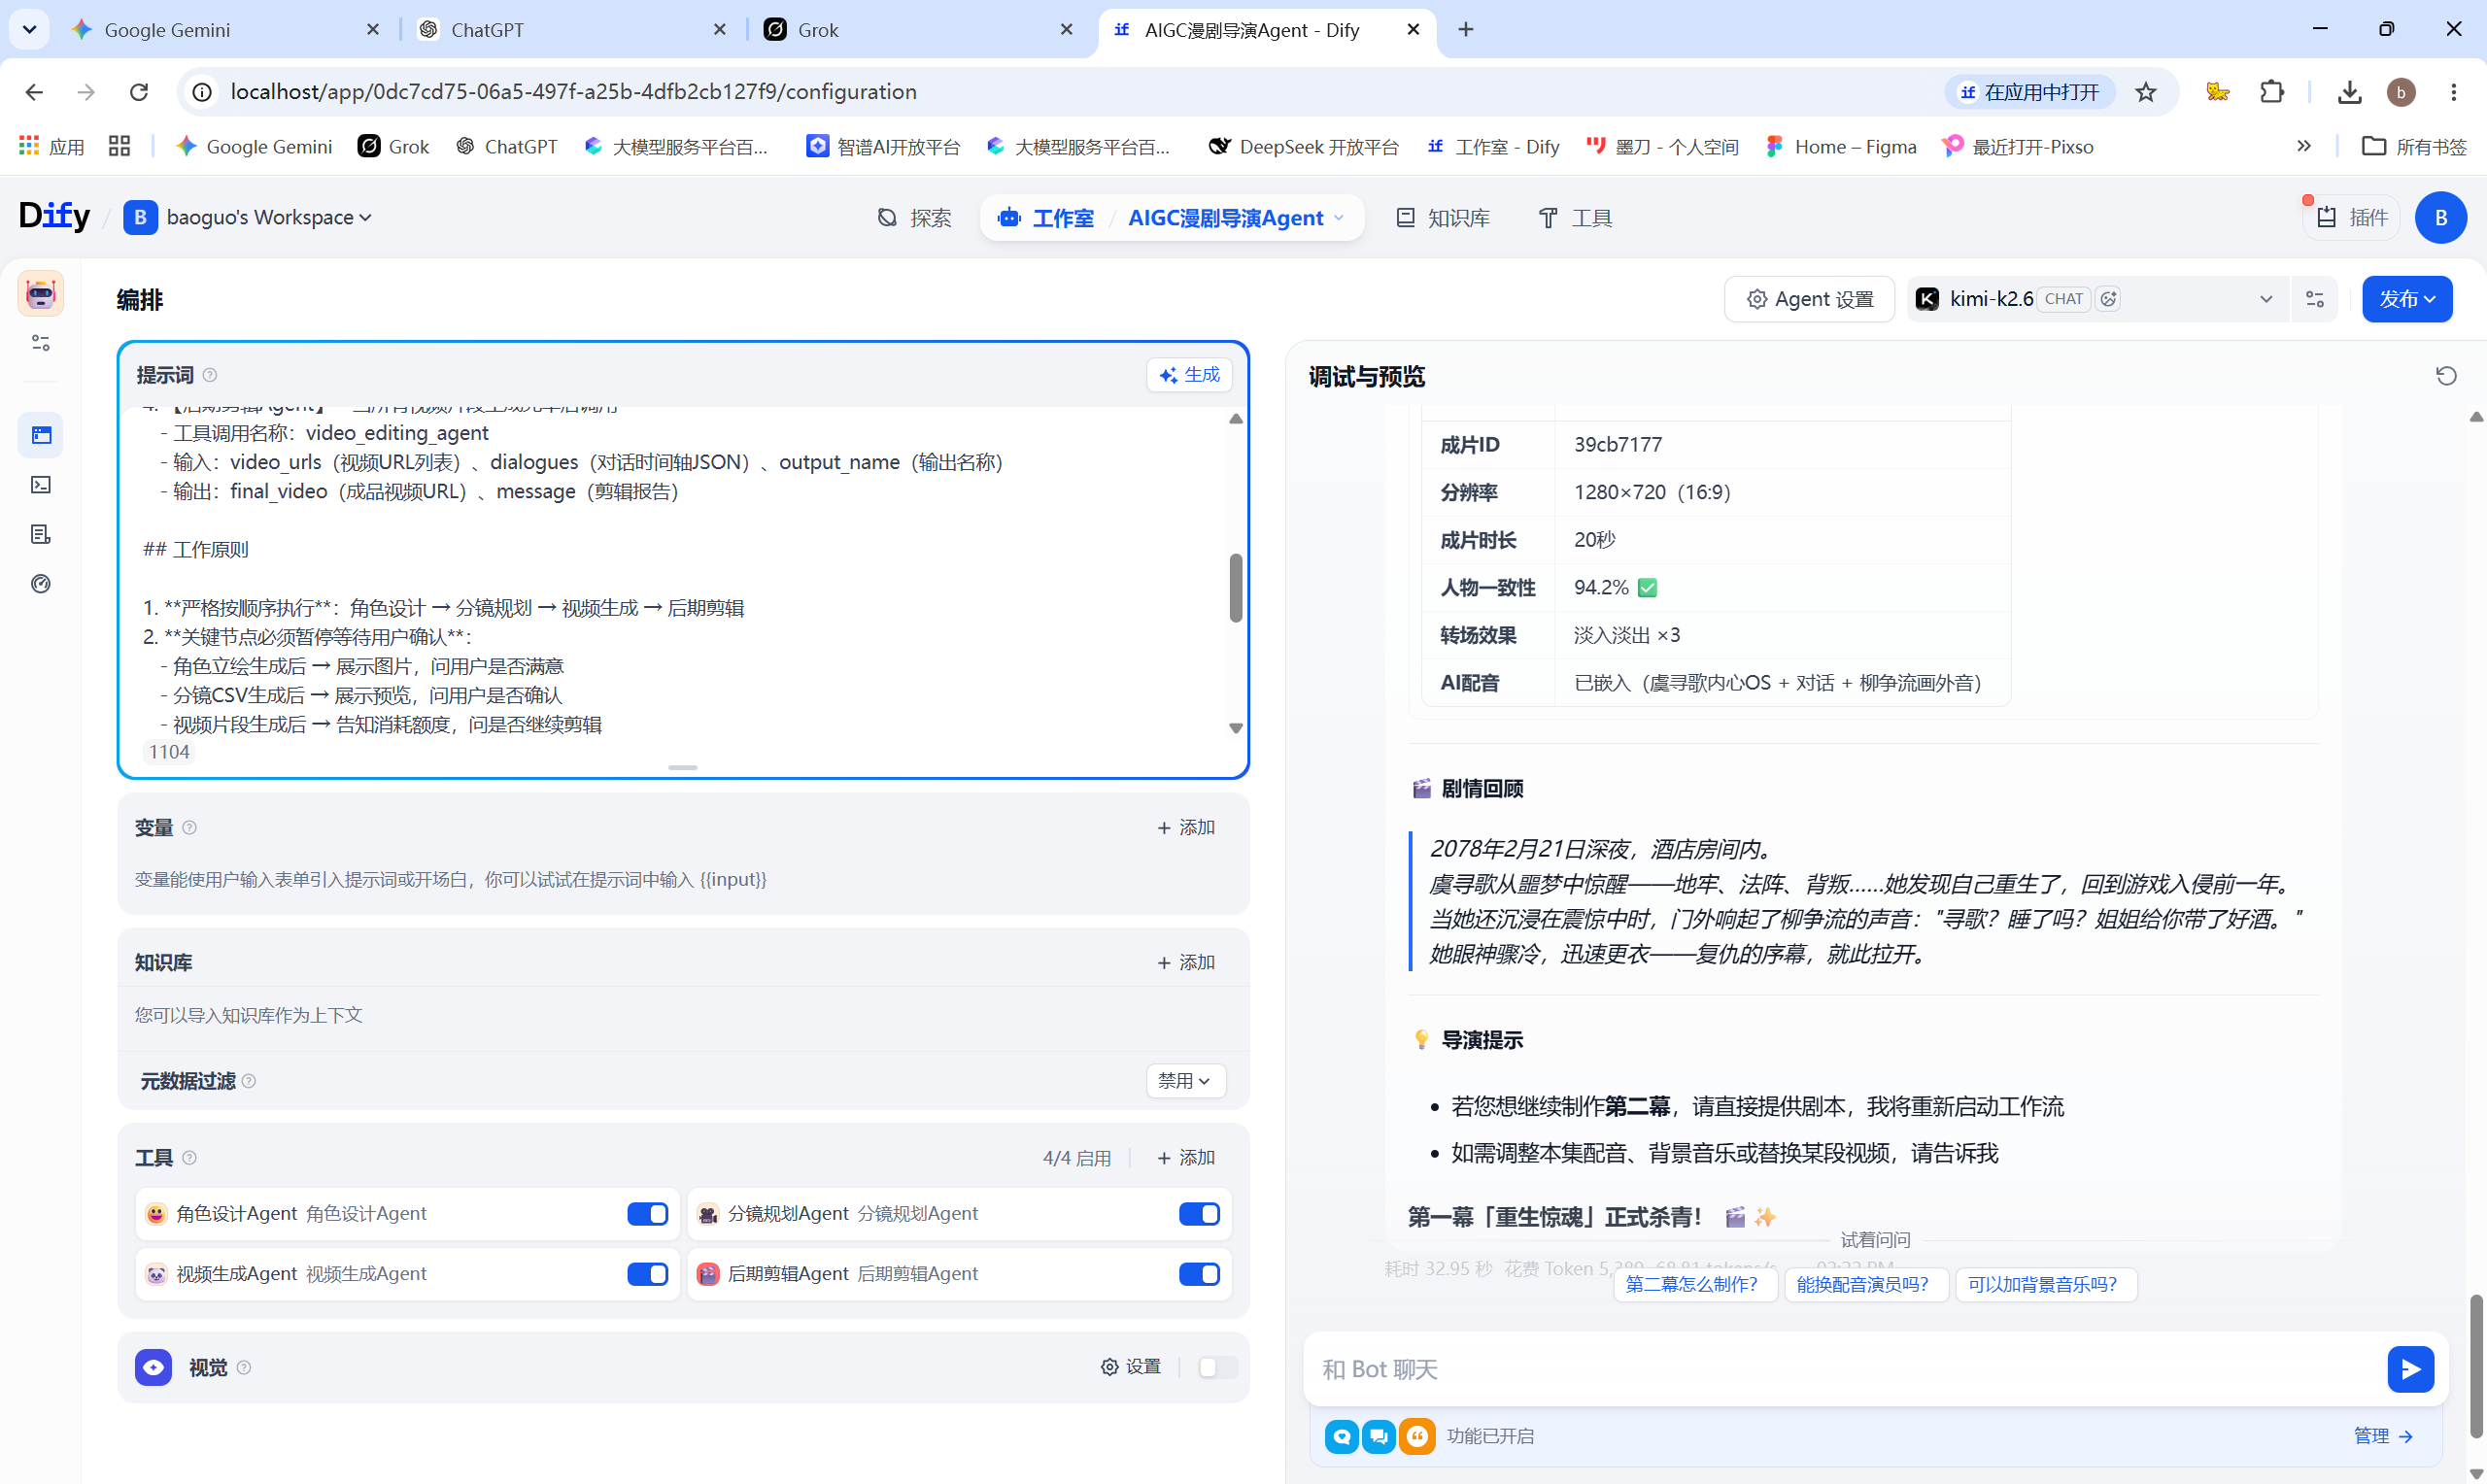The image size is (2487, 1484).
Task: Open the 元数据过滤 禁用 dropdown
Action: coord(1185,1081)
